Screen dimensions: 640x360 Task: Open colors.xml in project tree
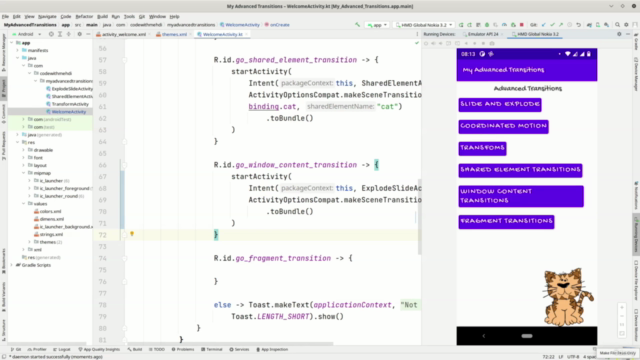[50, 211]
